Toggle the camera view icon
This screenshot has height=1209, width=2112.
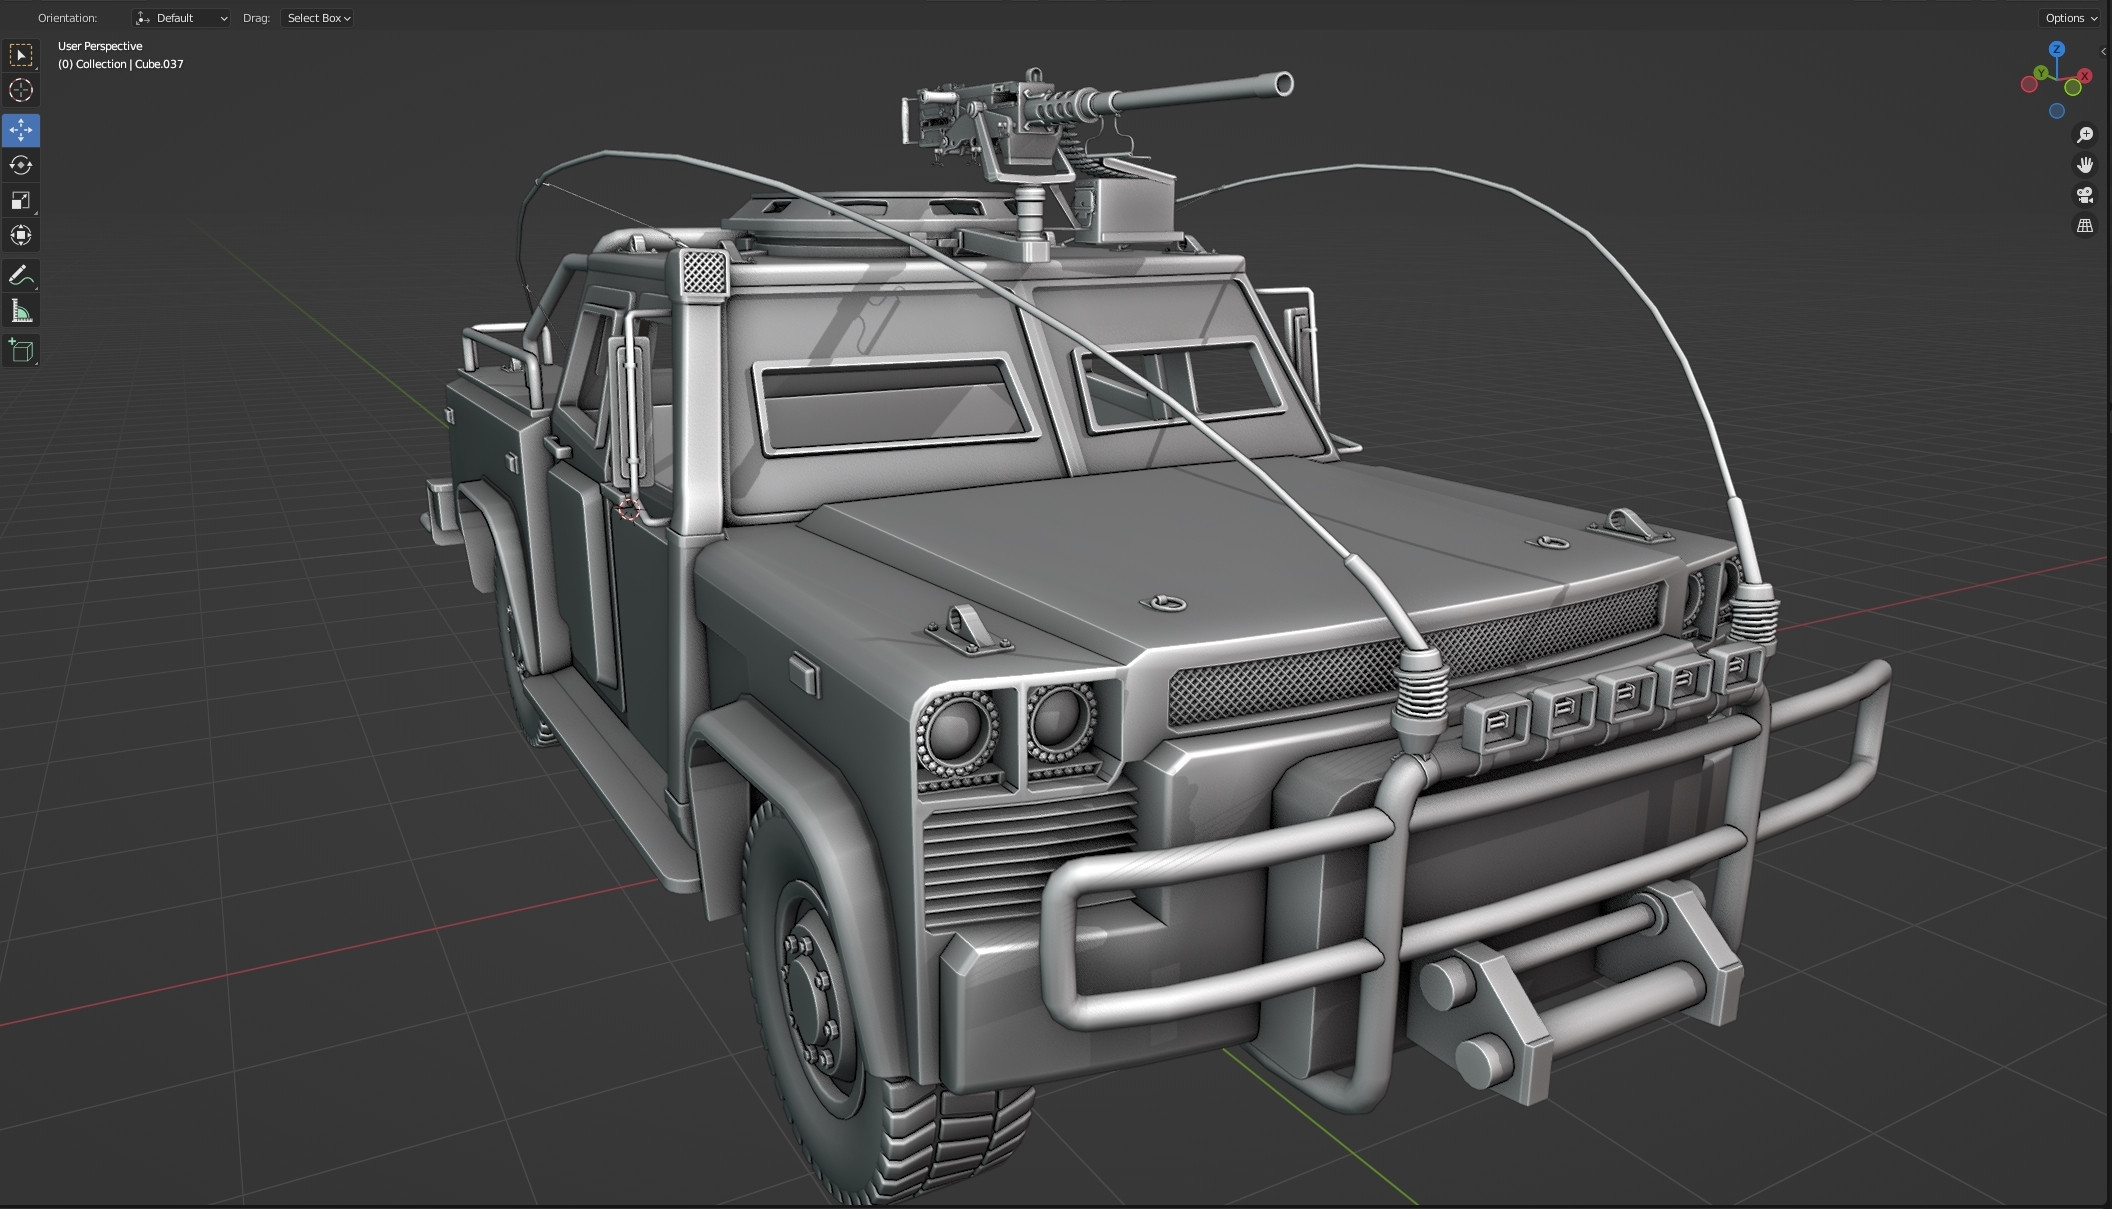click(x=2086, y=195)
